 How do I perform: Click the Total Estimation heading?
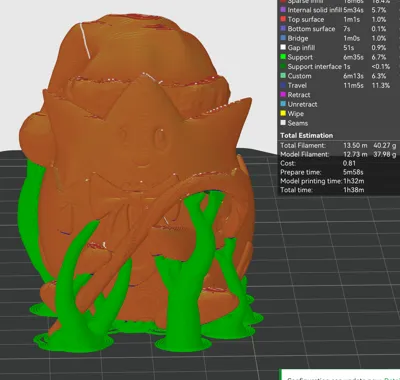[x=307, y=135]
